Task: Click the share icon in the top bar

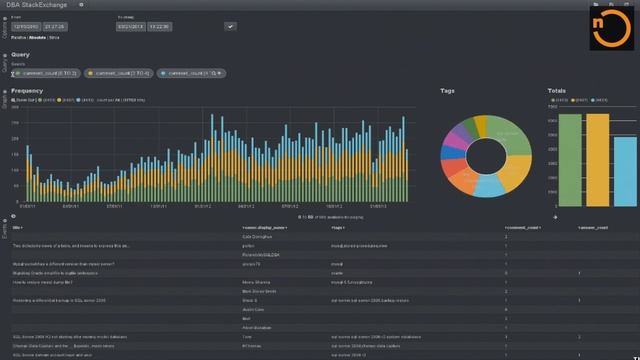Action: (x=627, y=4)
